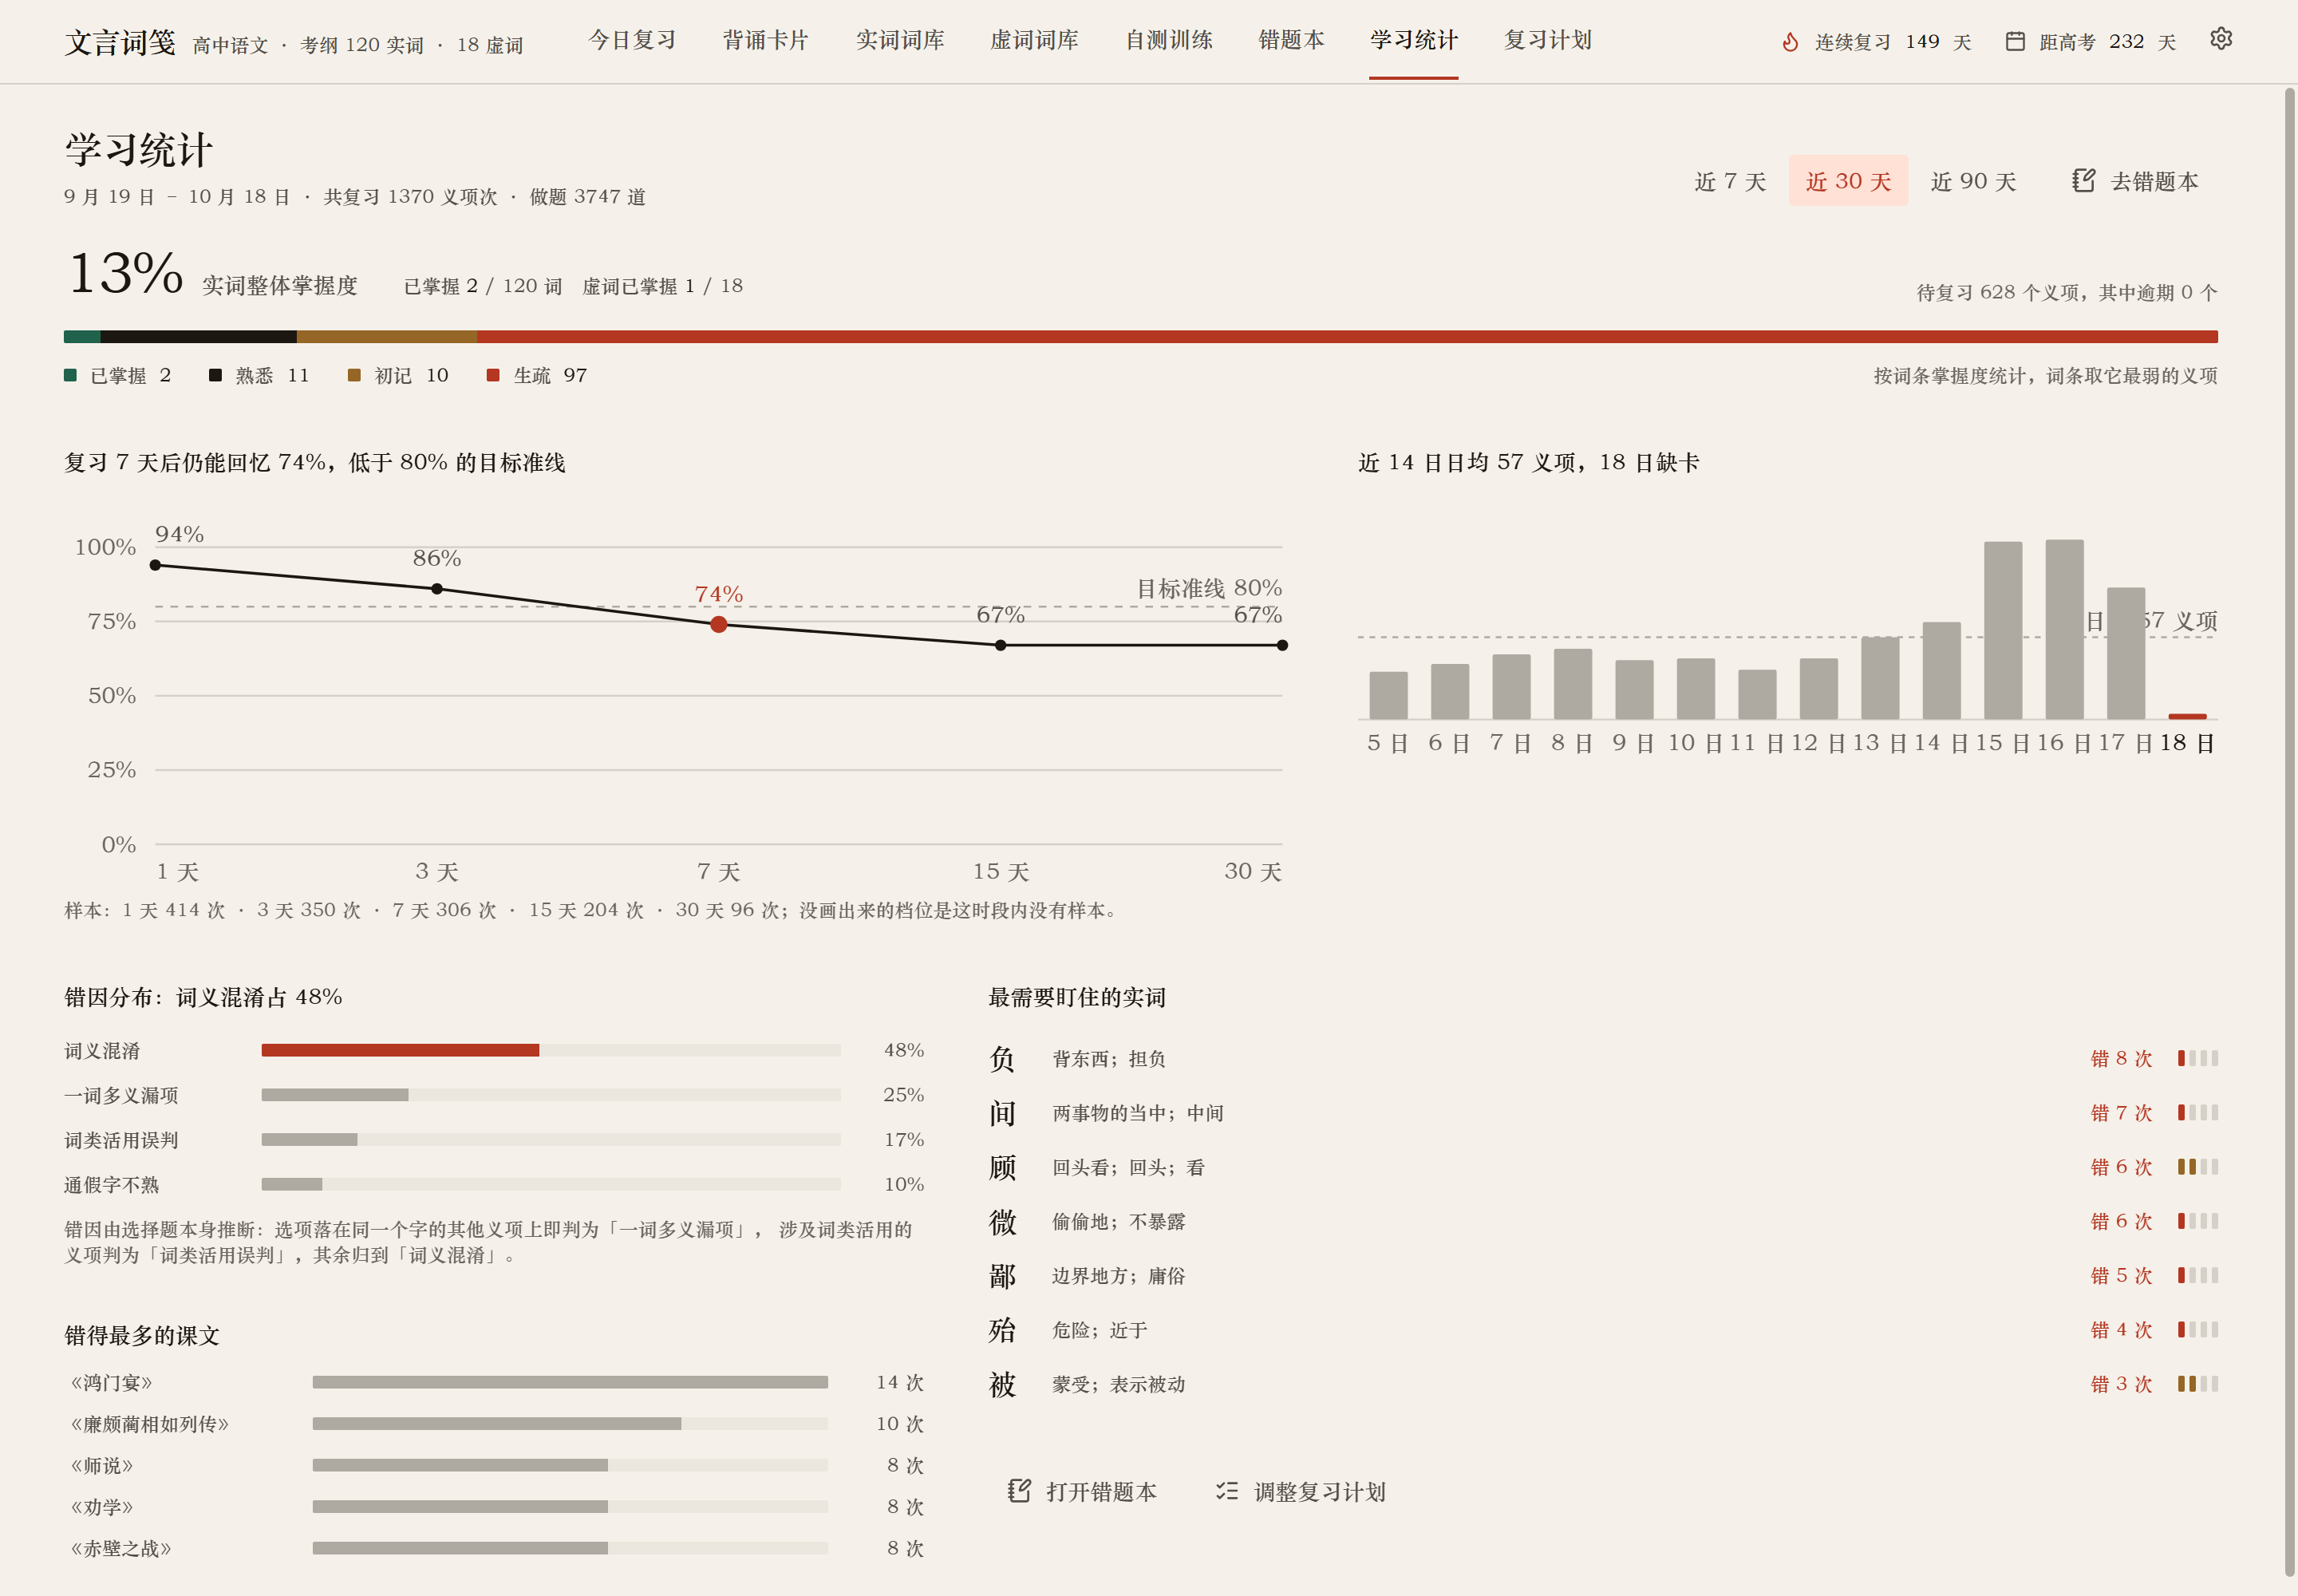Select the 学习统计 tab
Image resolution: width=2298 pixels, height=1596 pixels.
pos(1414,40)
